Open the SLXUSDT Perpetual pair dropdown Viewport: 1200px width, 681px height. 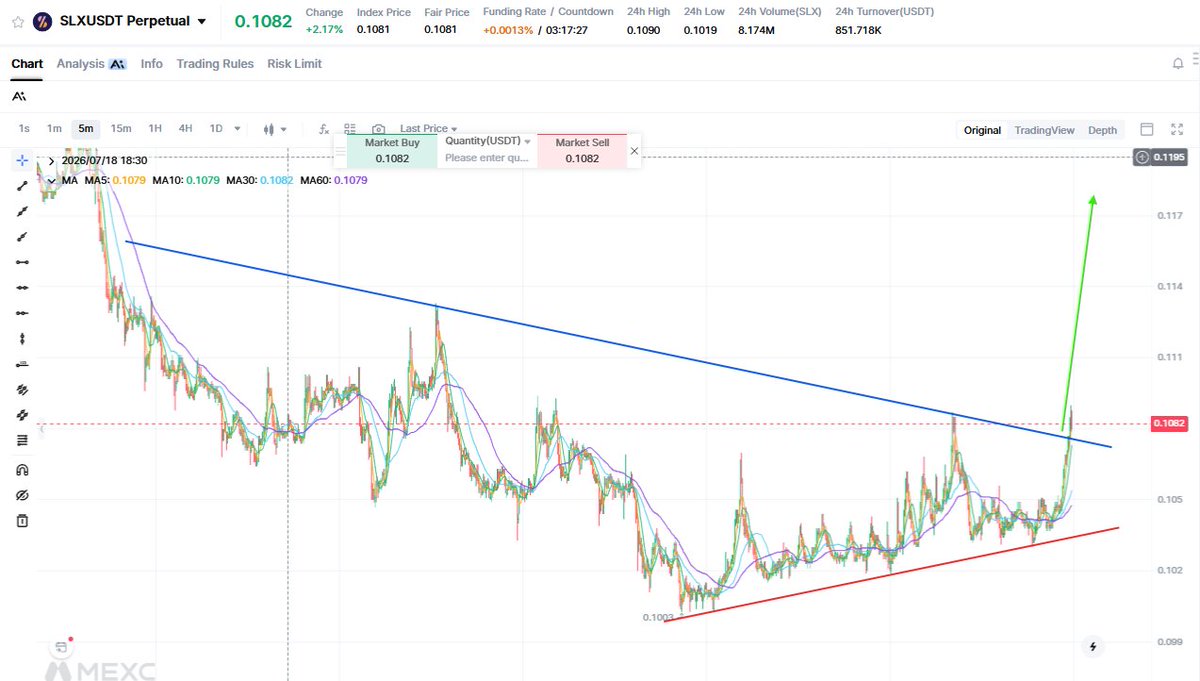point(202,21)
